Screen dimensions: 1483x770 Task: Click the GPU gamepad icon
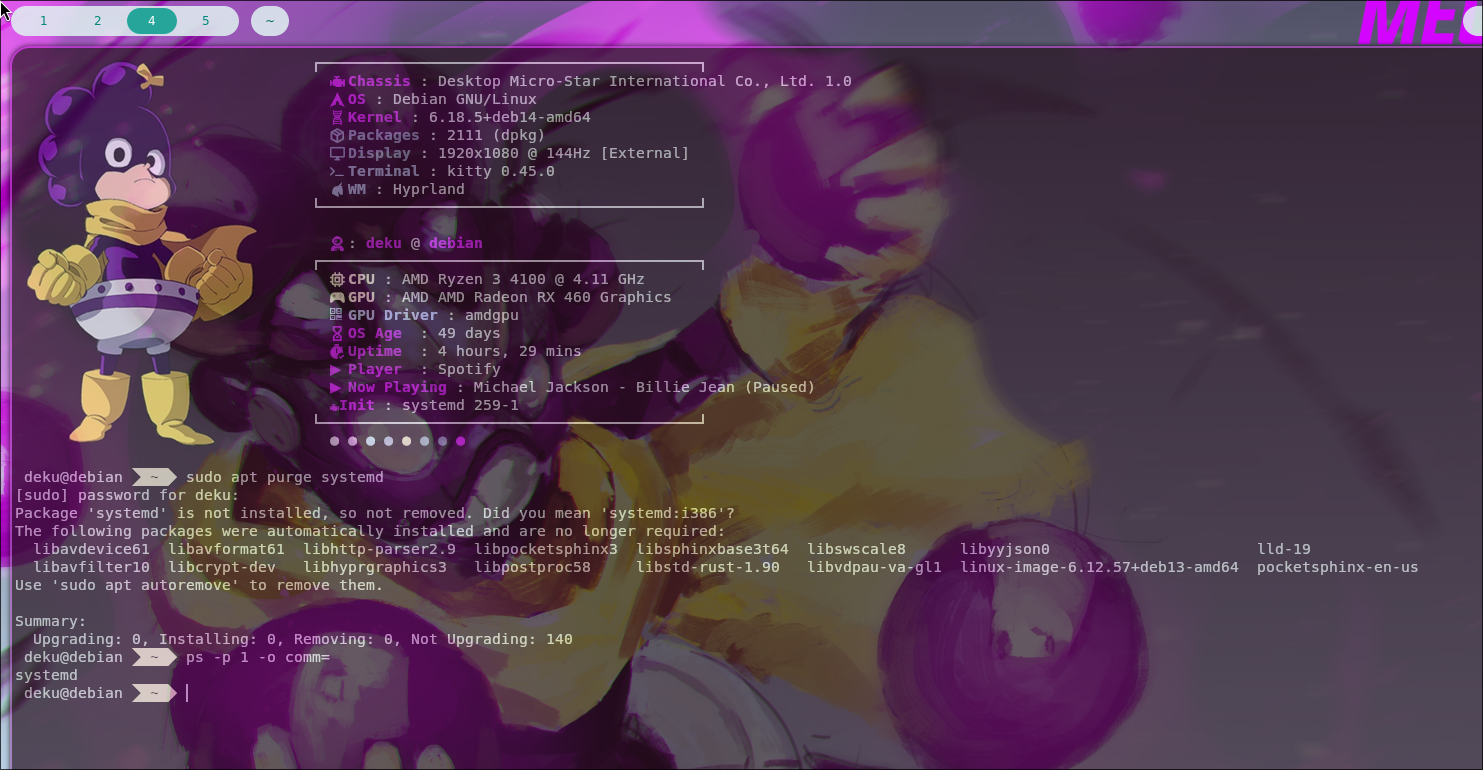click(x=337, y=298)
